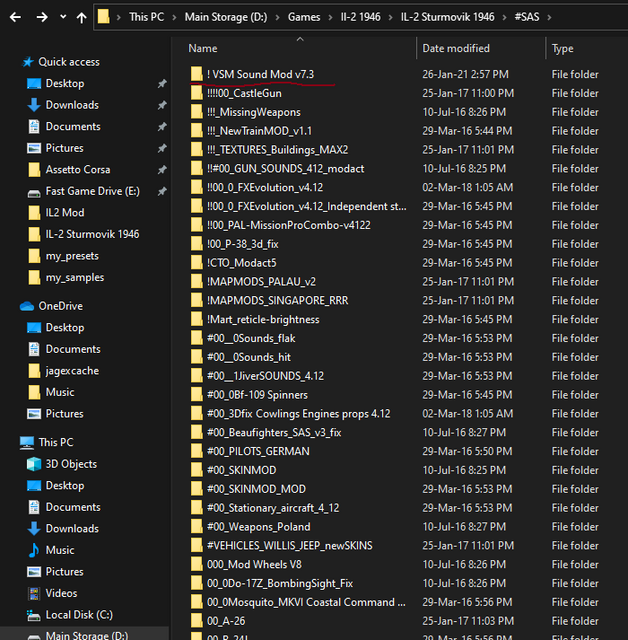Open the chevron after This PC
628x640 pixels.
pos(174,17)
